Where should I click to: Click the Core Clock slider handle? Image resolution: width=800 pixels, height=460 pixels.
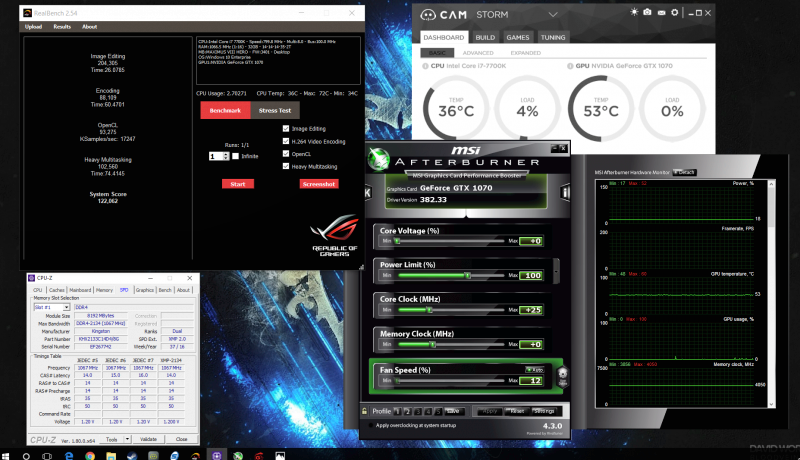click(x=429, y=310)
